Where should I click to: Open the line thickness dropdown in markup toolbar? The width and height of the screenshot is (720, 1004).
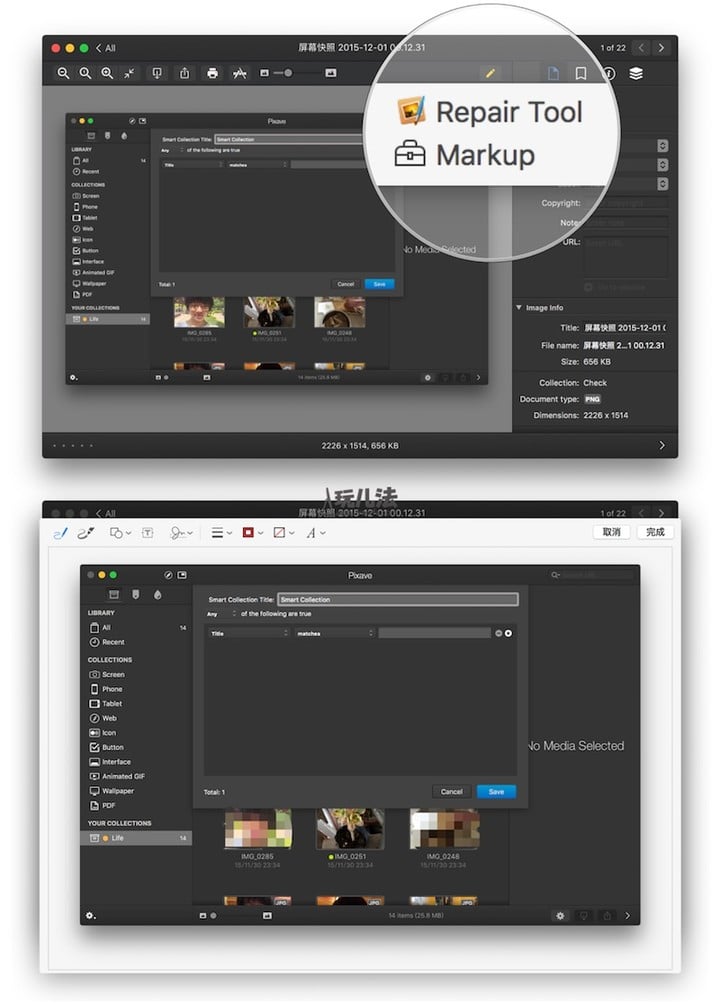(x=221, y=533)
